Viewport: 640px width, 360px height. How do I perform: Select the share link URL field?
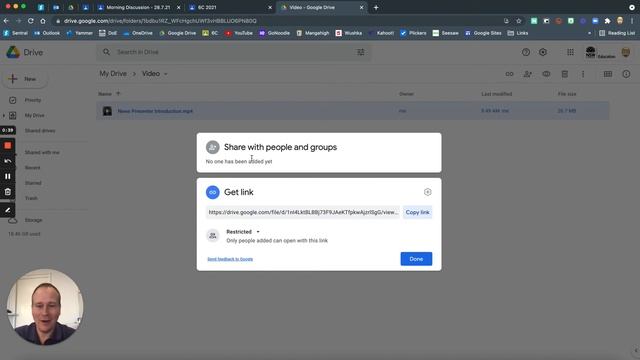pos(303,212)
